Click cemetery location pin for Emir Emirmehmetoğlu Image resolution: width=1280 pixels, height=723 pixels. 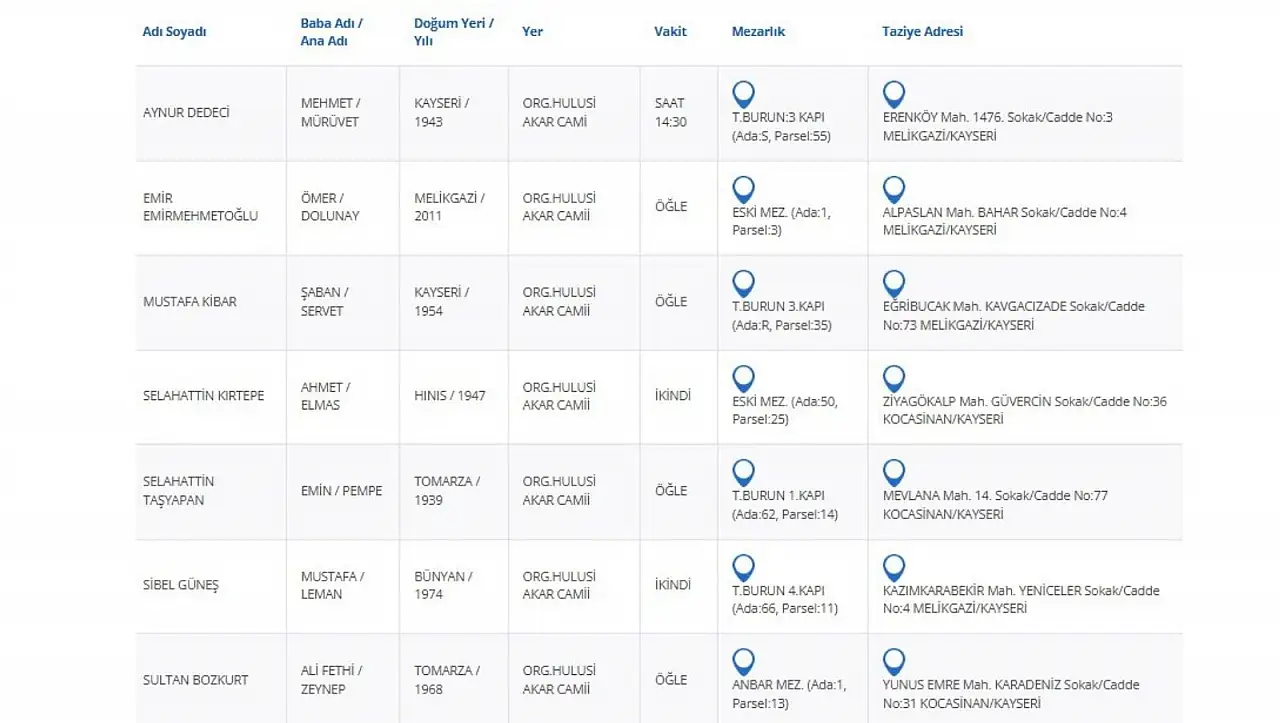coord(743,190)
